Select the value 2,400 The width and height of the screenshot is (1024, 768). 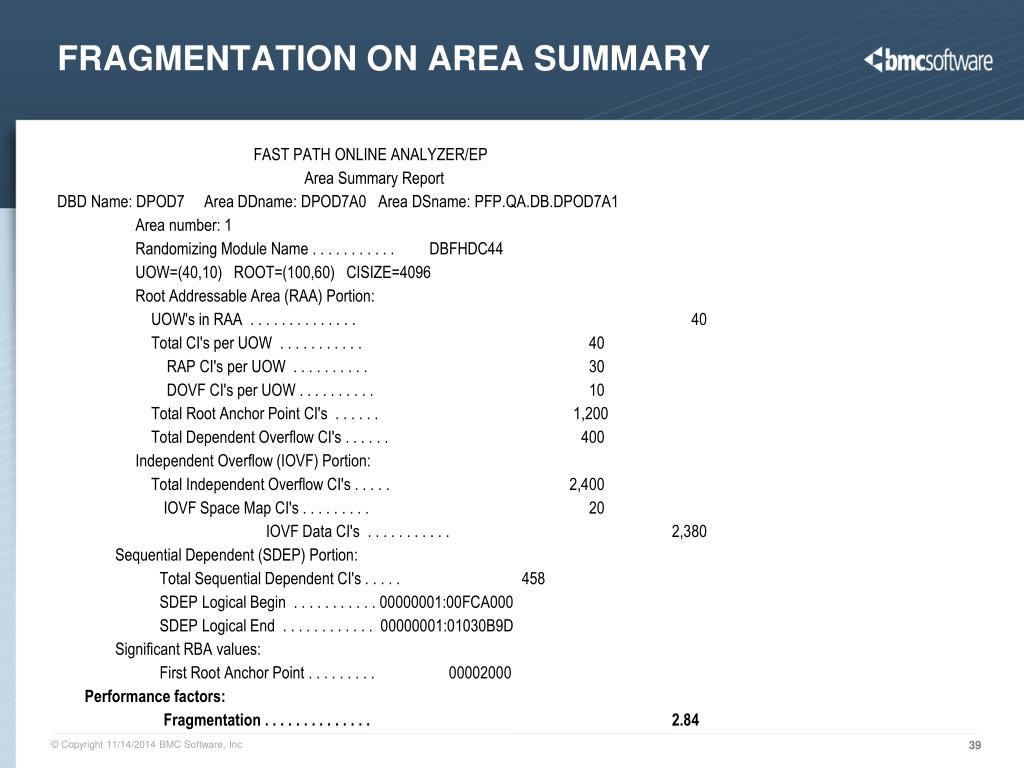586,485
